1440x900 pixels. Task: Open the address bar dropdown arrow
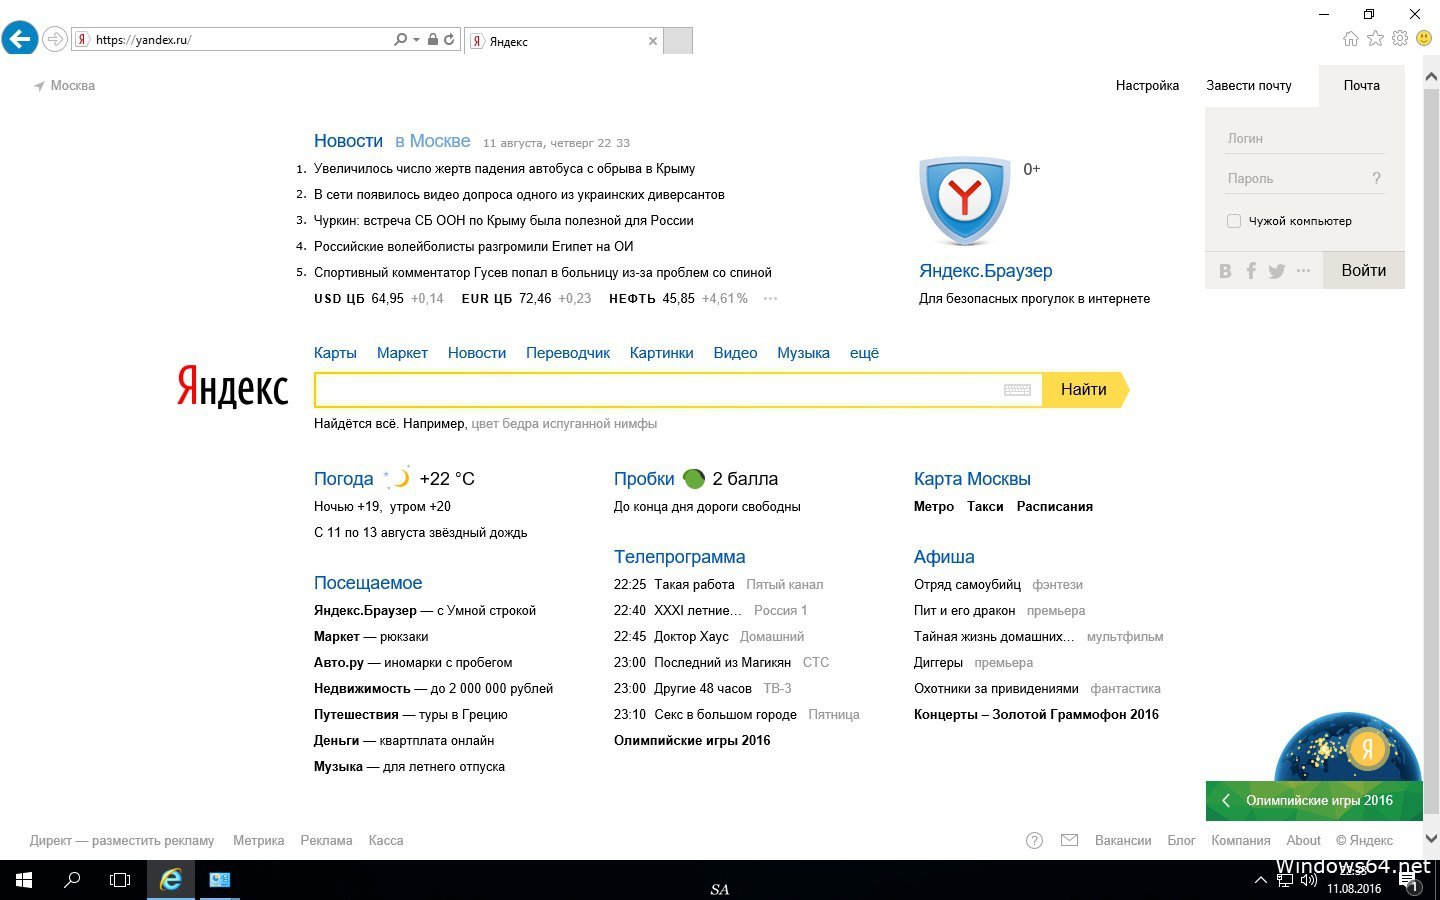(416, 40)
